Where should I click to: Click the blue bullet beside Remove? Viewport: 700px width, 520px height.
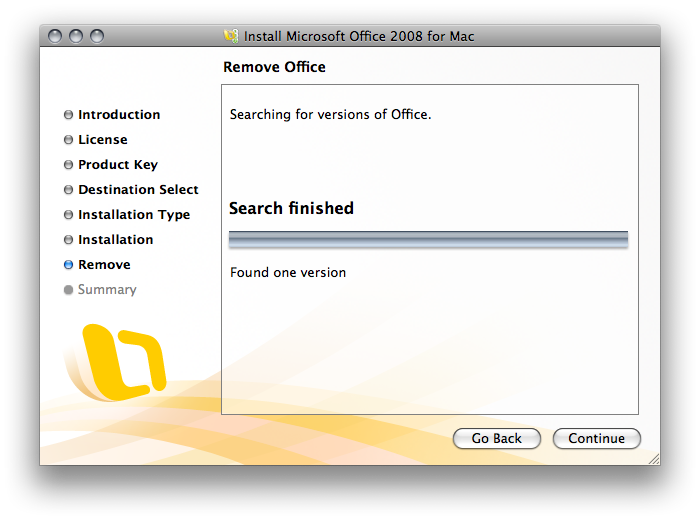(68, 265)
